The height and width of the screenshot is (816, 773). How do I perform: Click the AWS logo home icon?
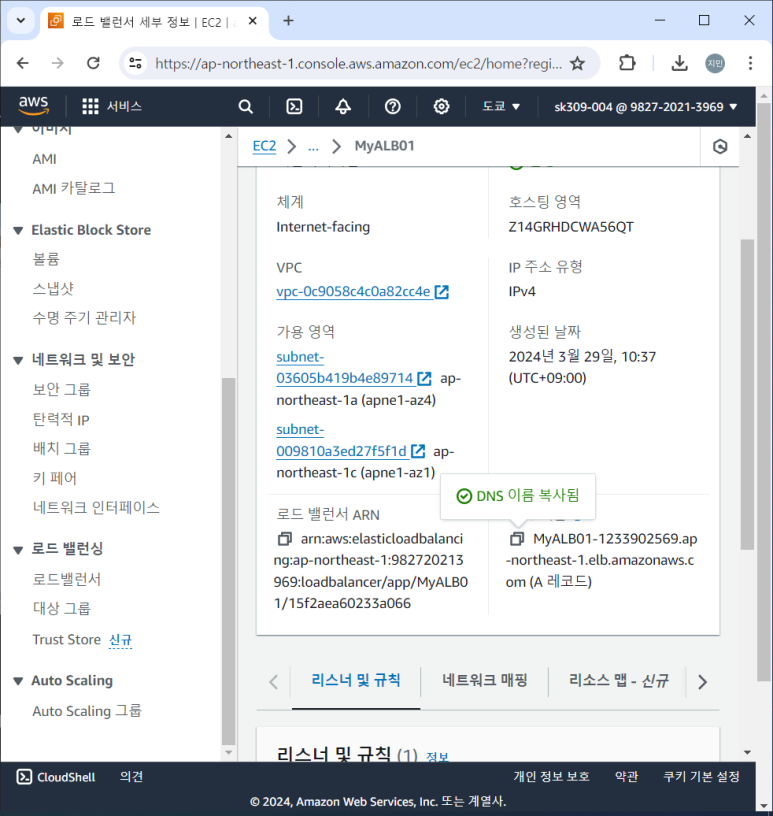34,106
